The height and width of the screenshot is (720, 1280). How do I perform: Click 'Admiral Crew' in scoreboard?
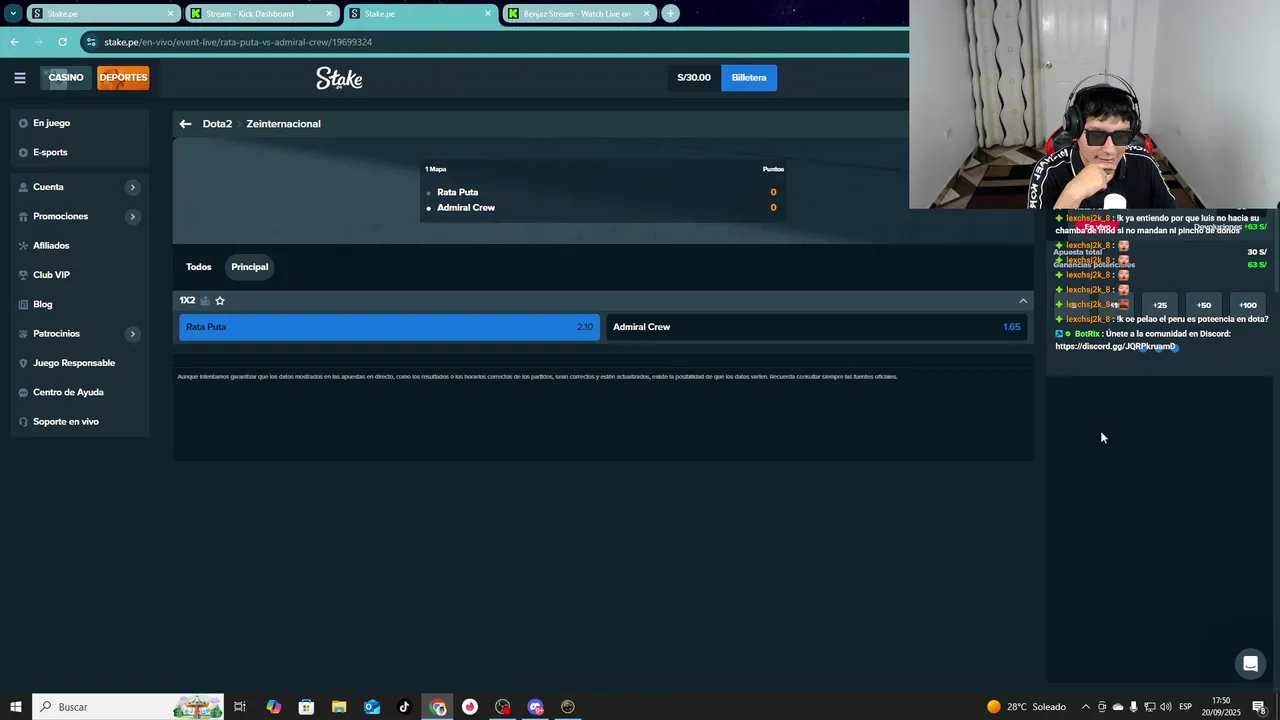coord(466,208)
